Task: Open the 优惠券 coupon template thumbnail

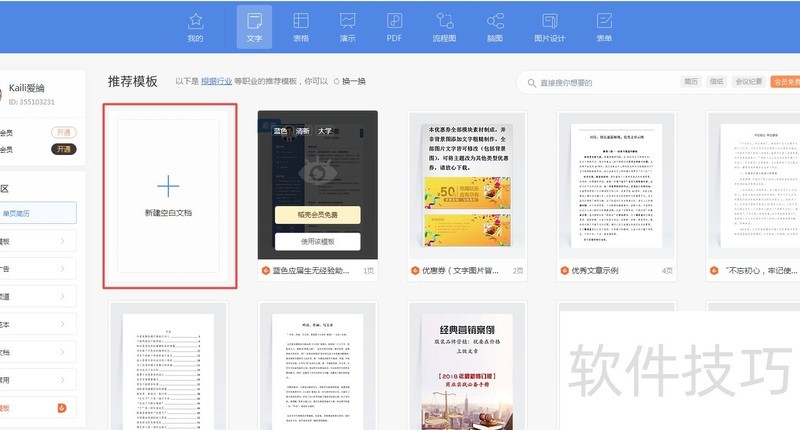Action: coord(467,185)
